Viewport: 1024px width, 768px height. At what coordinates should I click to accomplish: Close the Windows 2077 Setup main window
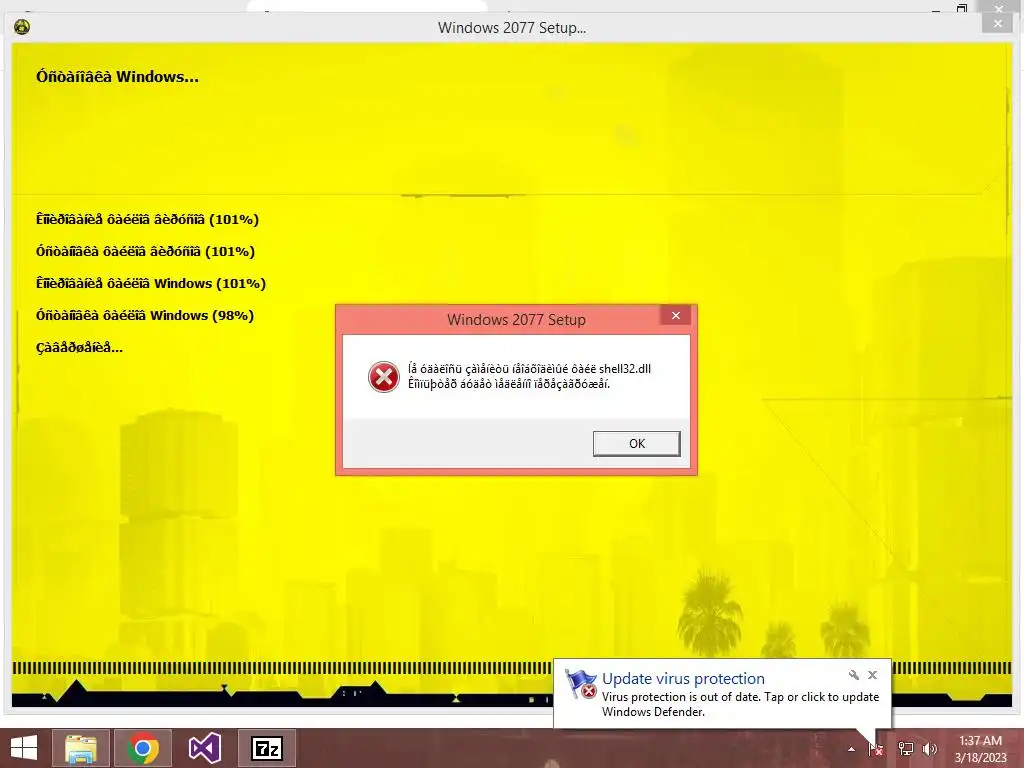tap(997, 24)
